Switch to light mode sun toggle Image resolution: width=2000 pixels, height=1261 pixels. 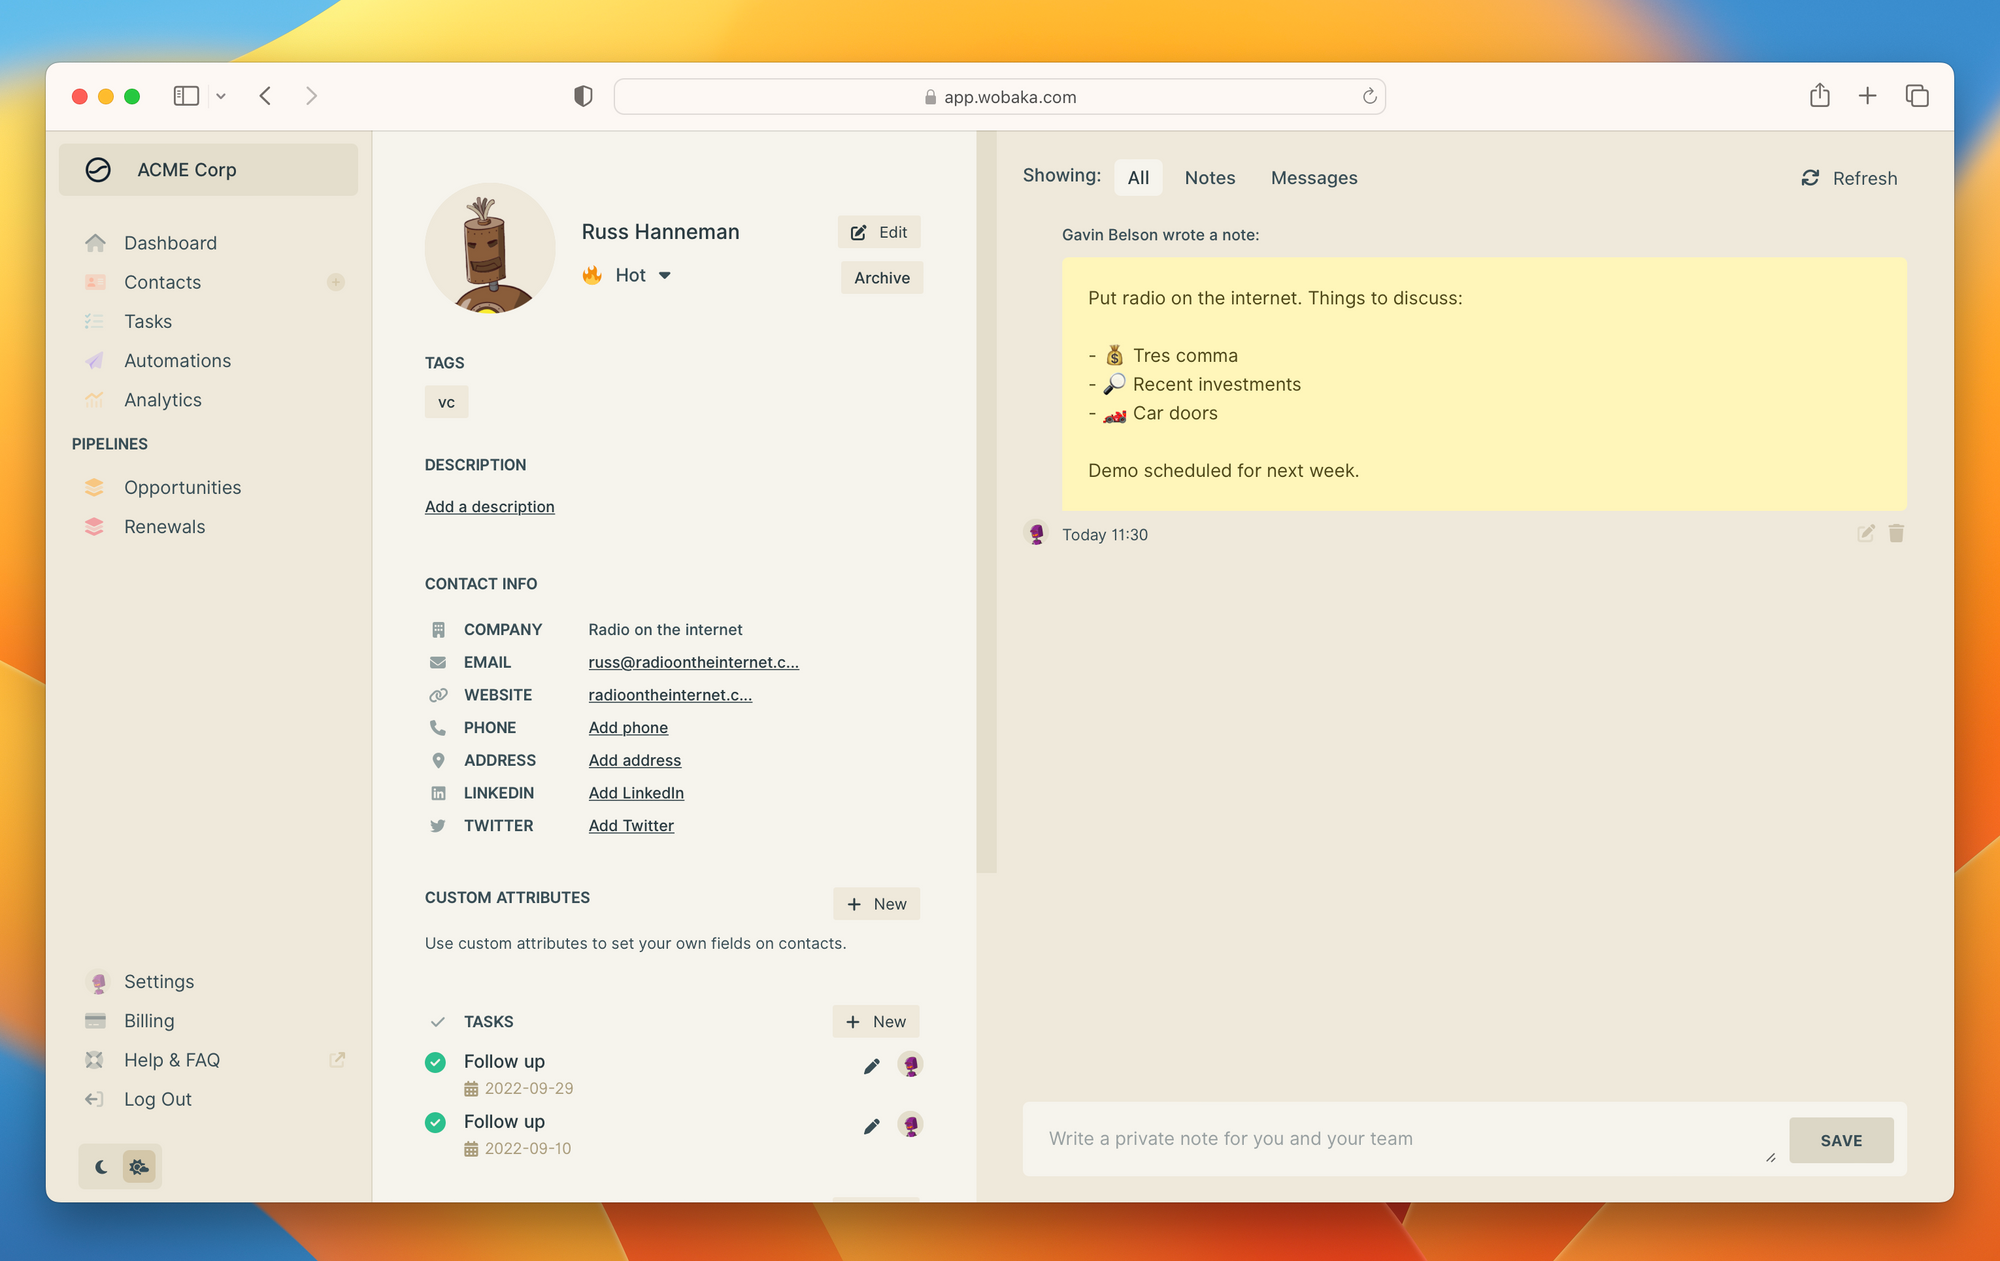pos(139,1166)
